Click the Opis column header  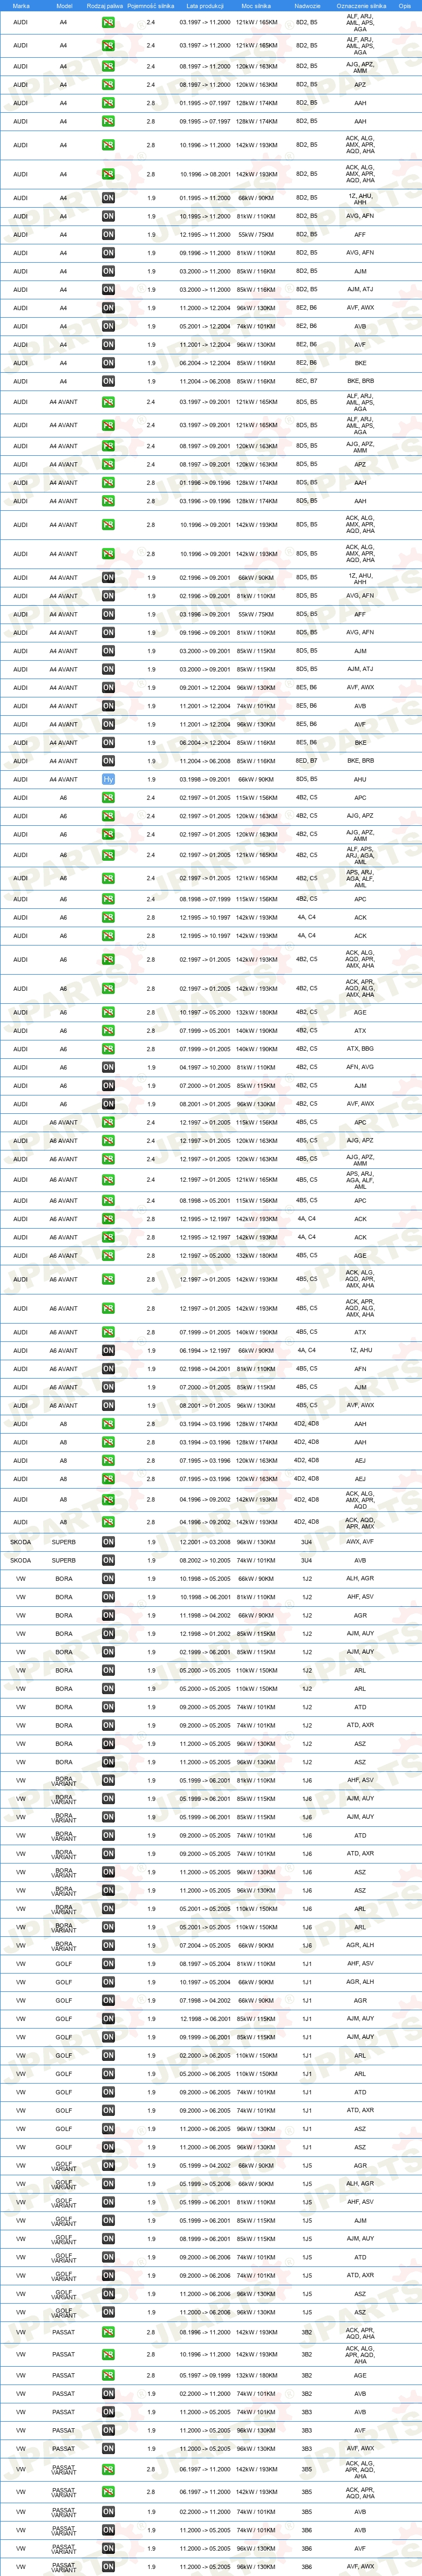point(405,6)
